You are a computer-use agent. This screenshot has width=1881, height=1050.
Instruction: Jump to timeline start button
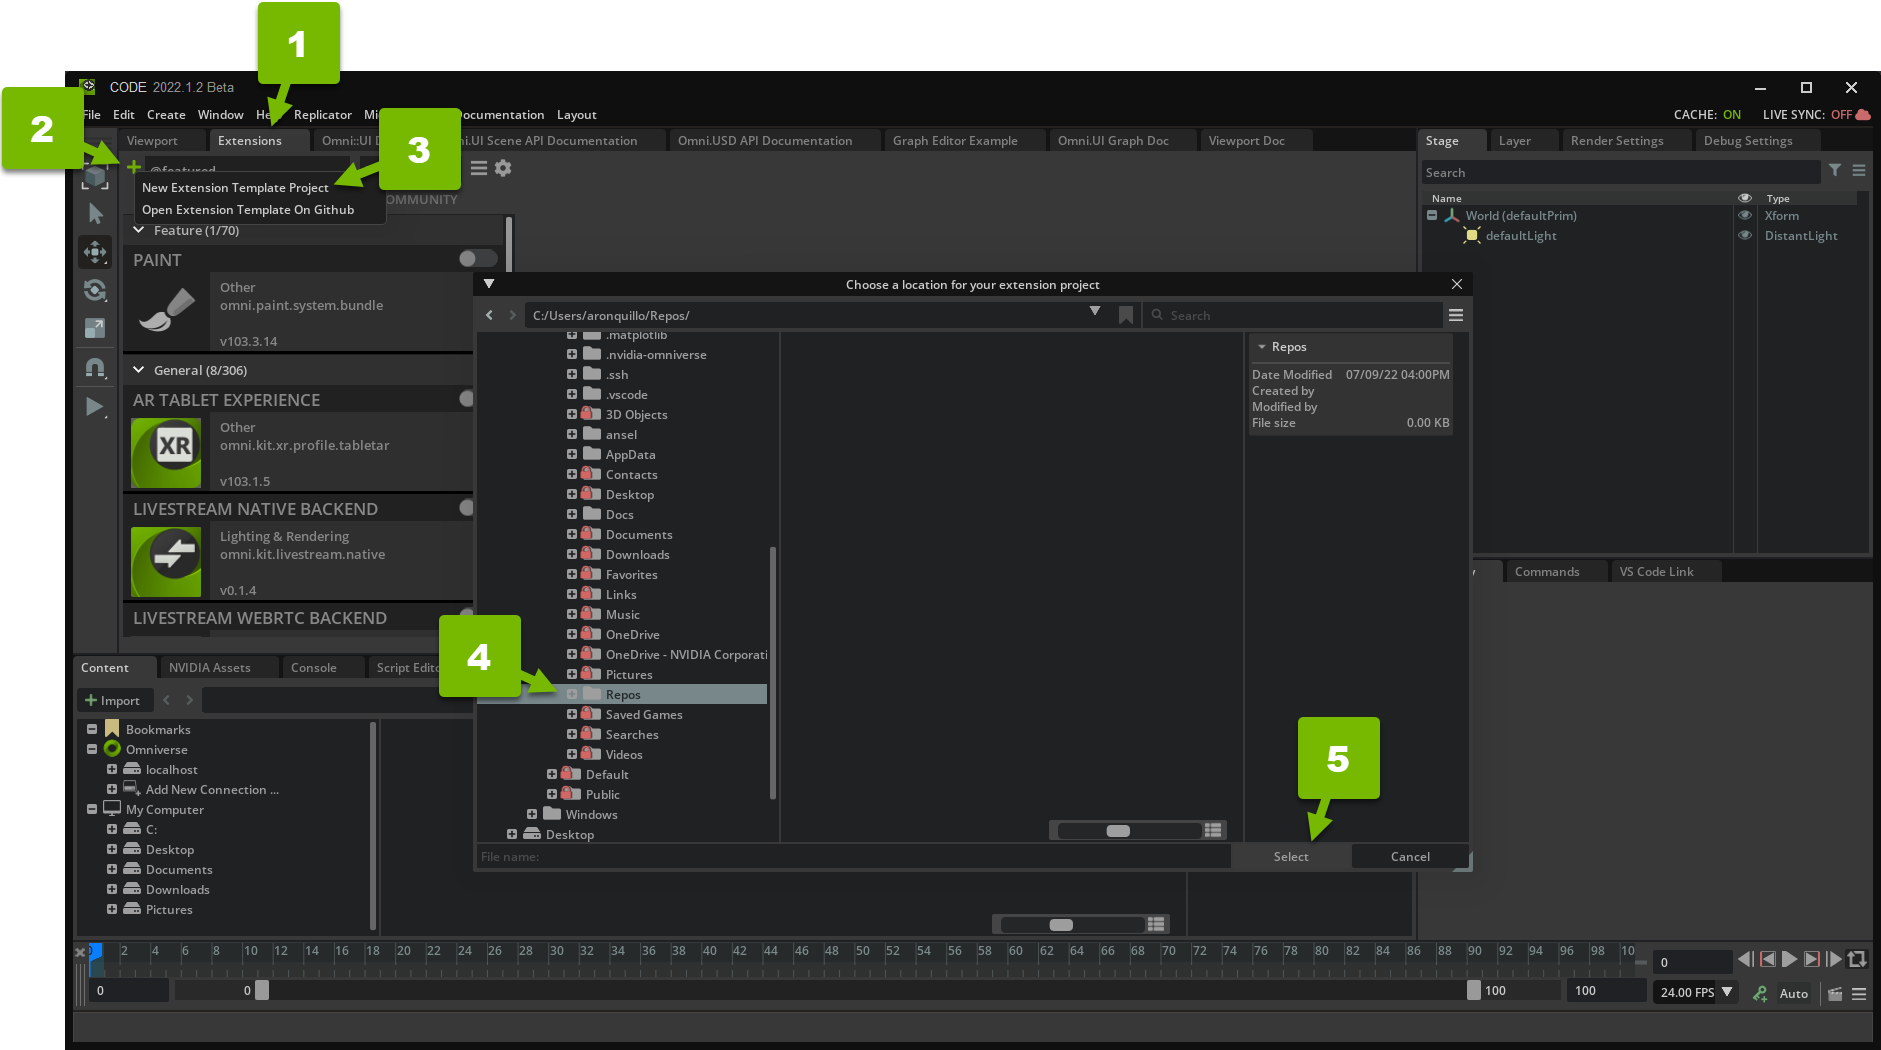pyautogui.click(x=1746, y=960)
